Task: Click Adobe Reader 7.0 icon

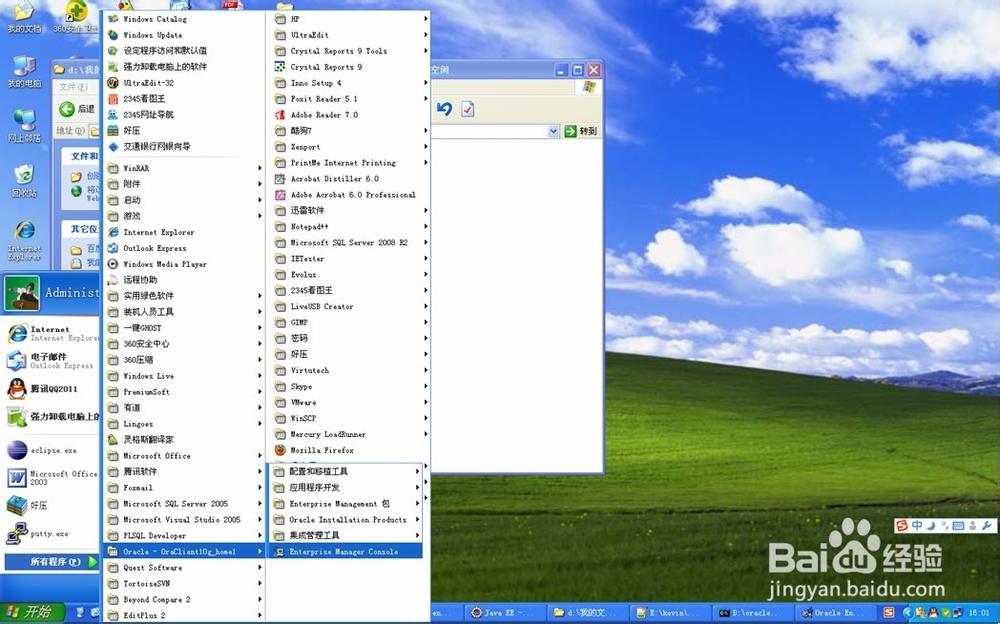Action: point(280,115)
